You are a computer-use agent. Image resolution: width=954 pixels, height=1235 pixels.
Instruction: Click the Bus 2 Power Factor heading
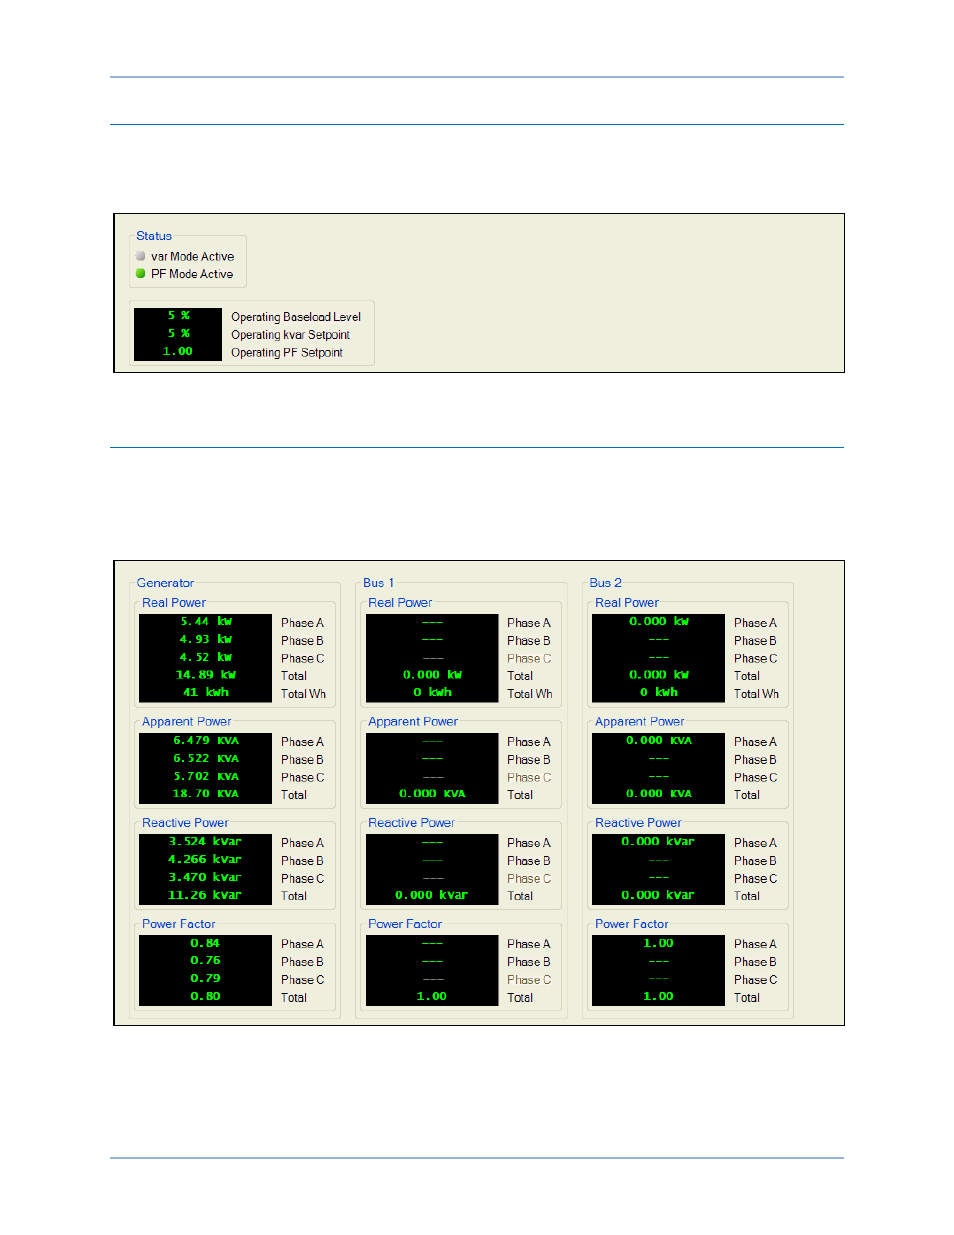click(x=632, y=924)
